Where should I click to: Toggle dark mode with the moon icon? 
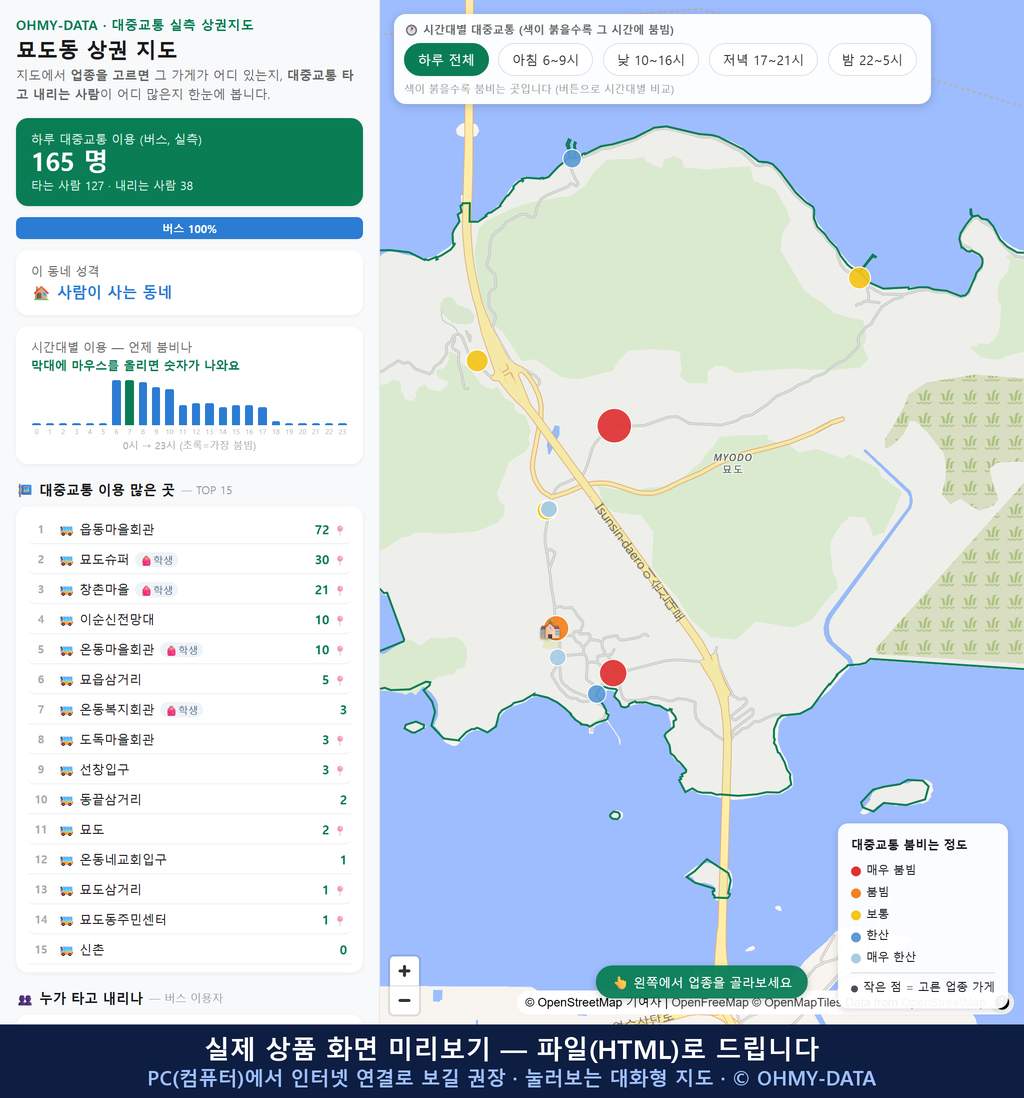coord(1003,1003)
